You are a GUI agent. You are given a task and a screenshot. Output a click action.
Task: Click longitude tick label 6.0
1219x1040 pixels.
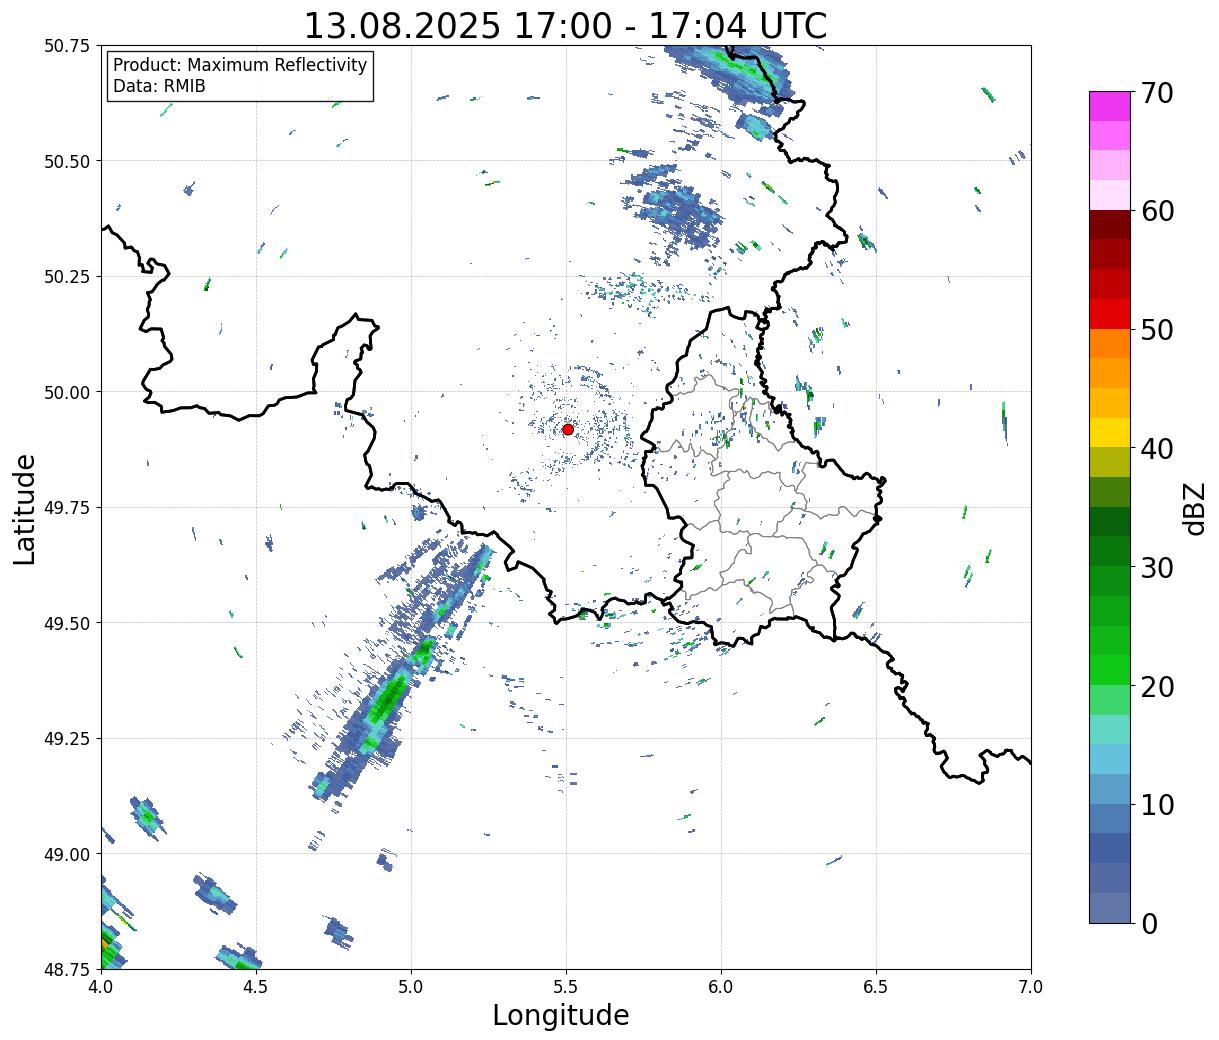click(x=721, y=987)
